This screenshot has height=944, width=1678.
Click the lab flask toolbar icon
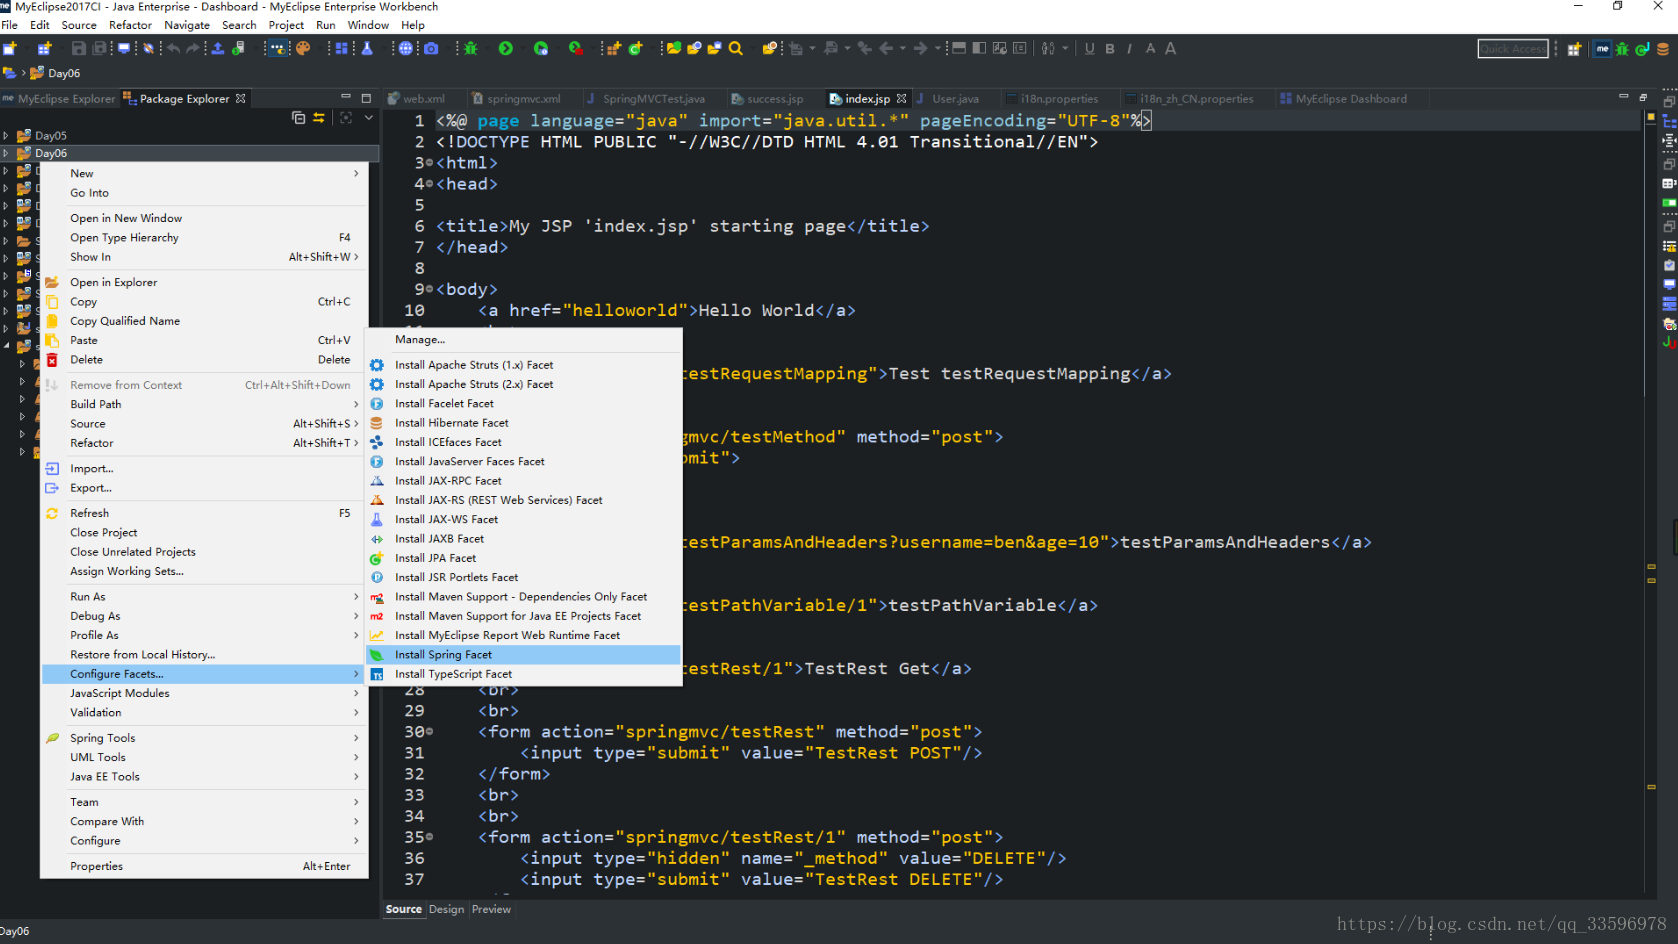pyautogui.click(x=367, y=48)
